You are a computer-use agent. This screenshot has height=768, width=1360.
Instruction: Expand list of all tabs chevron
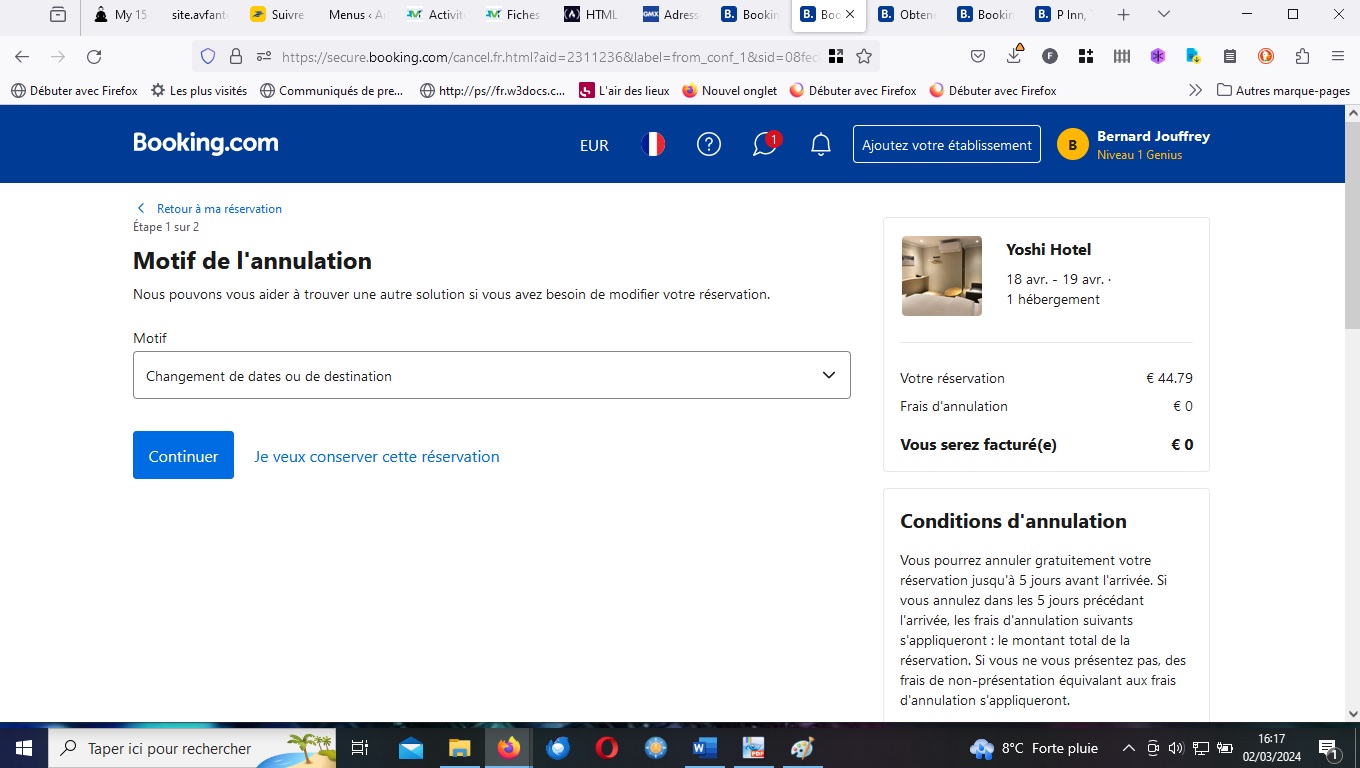click(1163, 15)
